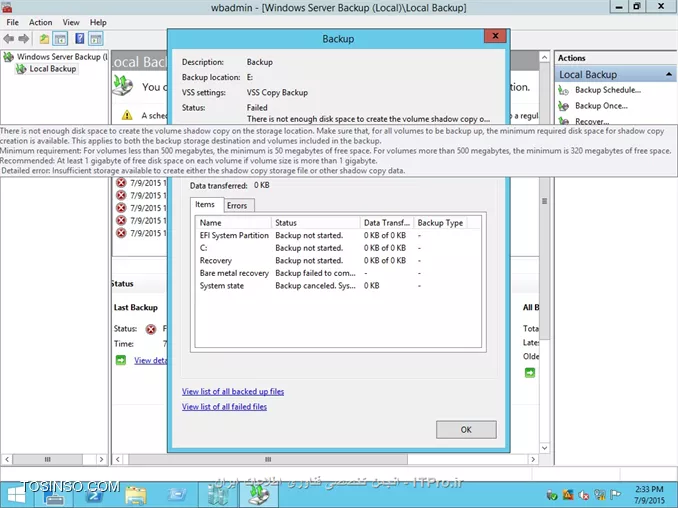The width and height of the screenshot is (678, 508).
Task: Click the main pane horizontal scrollbar thumb
Action: [268, 459]
